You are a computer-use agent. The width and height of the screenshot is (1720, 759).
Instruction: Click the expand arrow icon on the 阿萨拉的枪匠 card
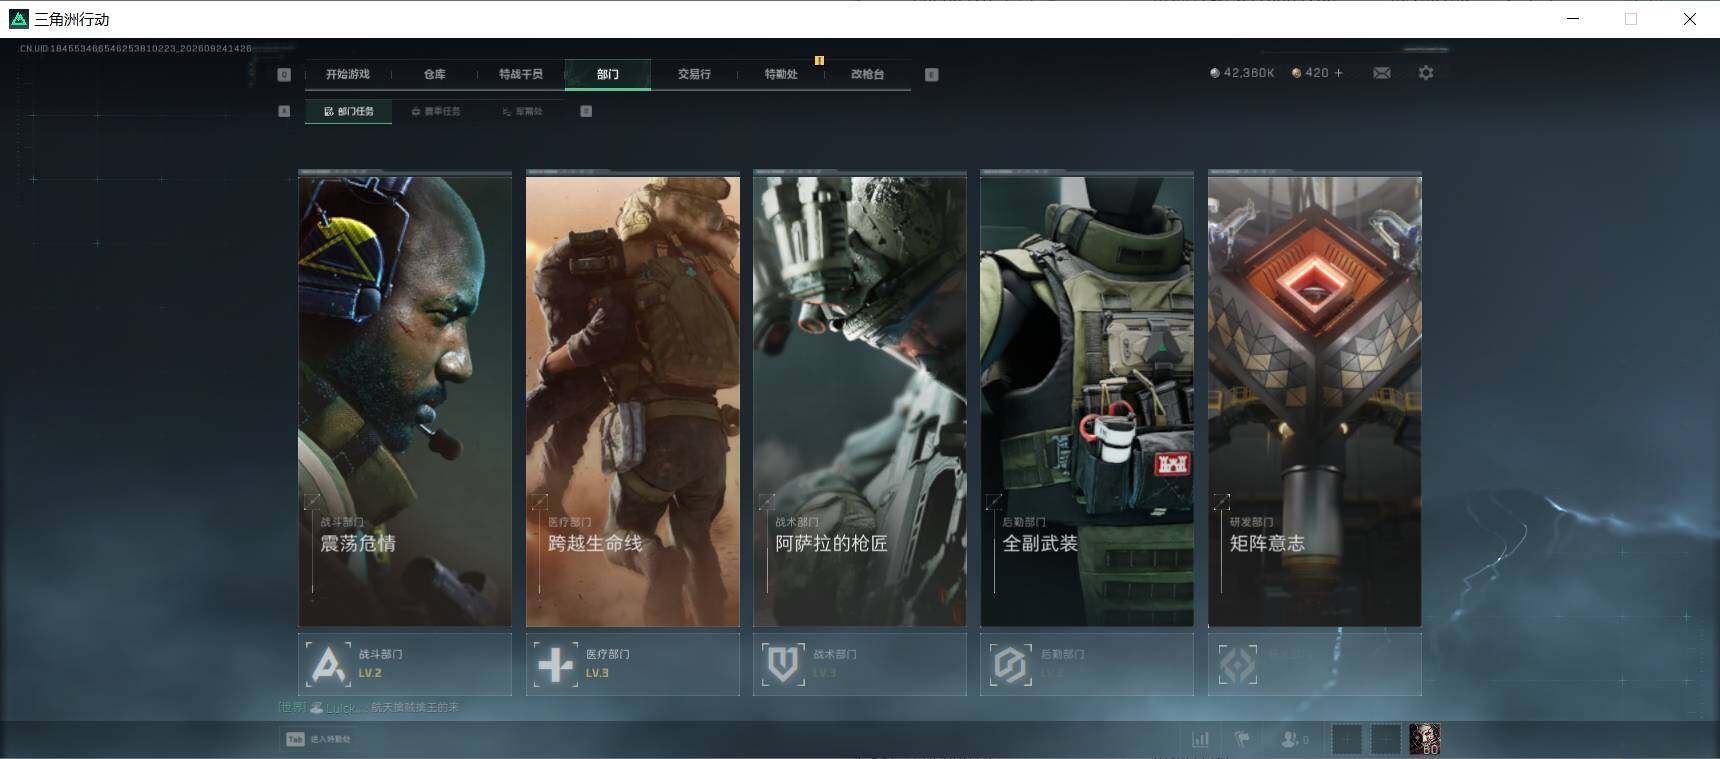click(x=767, y=501)
